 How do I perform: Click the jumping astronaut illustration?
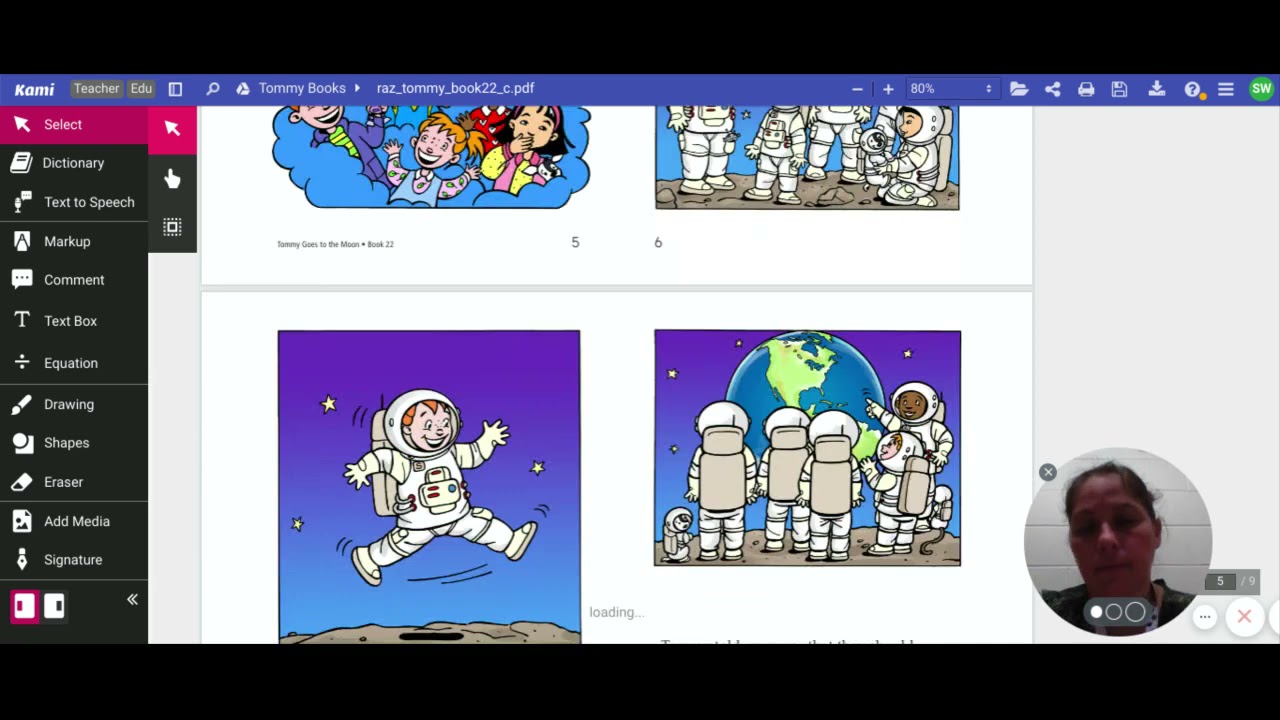pos(429,487)
